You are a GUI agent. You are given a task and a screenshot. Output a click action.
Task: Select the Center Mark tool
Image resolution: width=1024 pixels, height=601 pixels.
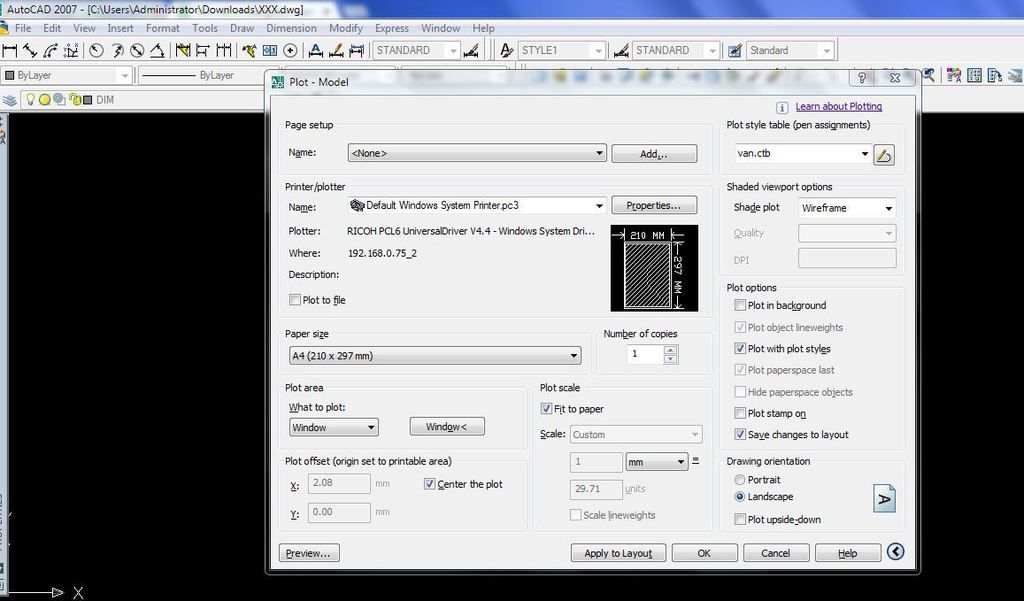tap(291, 50)
